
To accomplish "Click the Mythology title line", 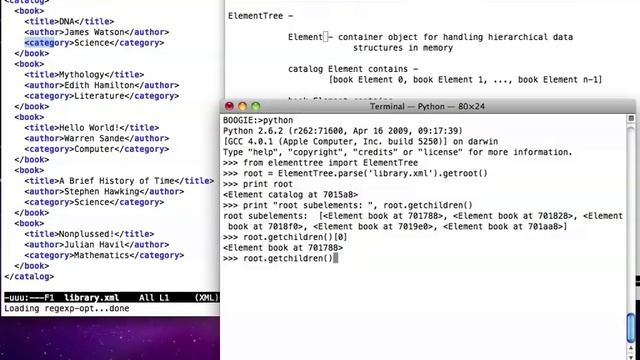I will (84, 74).
